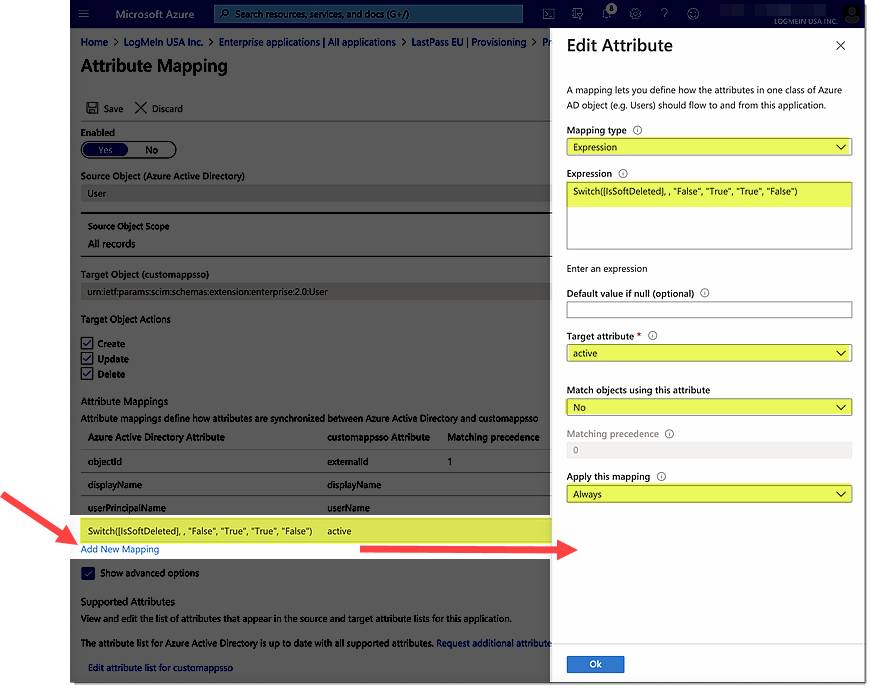This screenshot has width=870, height=688.
Task: Select the displayName mapping row
Action: [x=316, y=485]
